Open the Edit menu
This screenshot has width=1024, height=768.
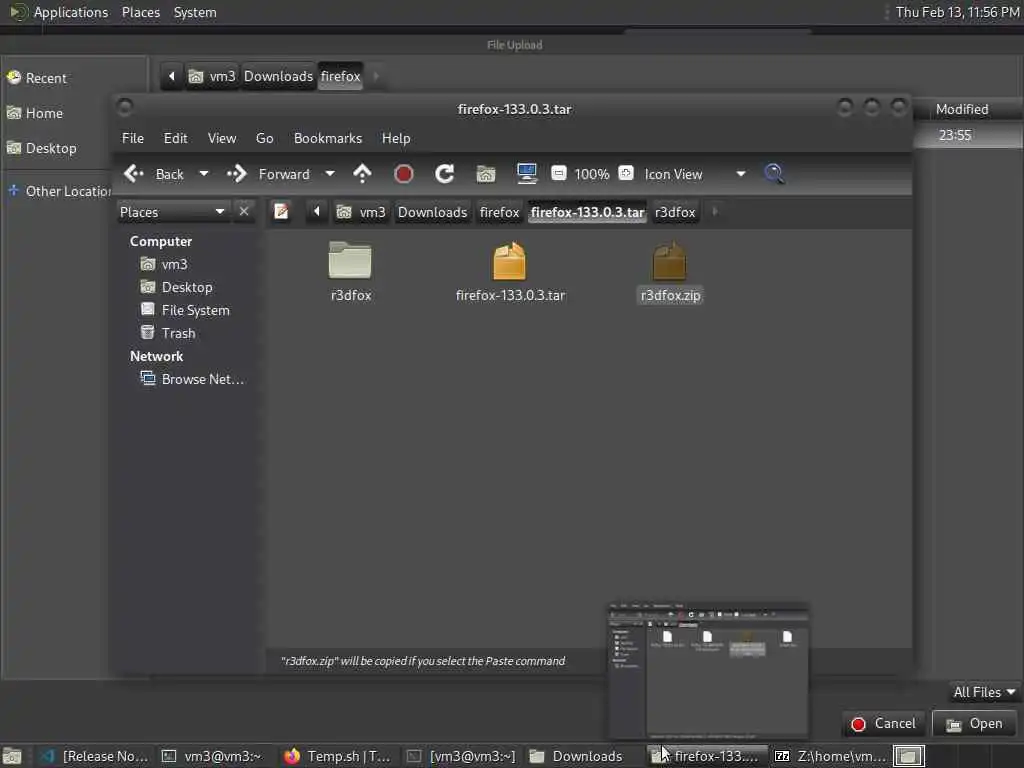coord(175,138)
